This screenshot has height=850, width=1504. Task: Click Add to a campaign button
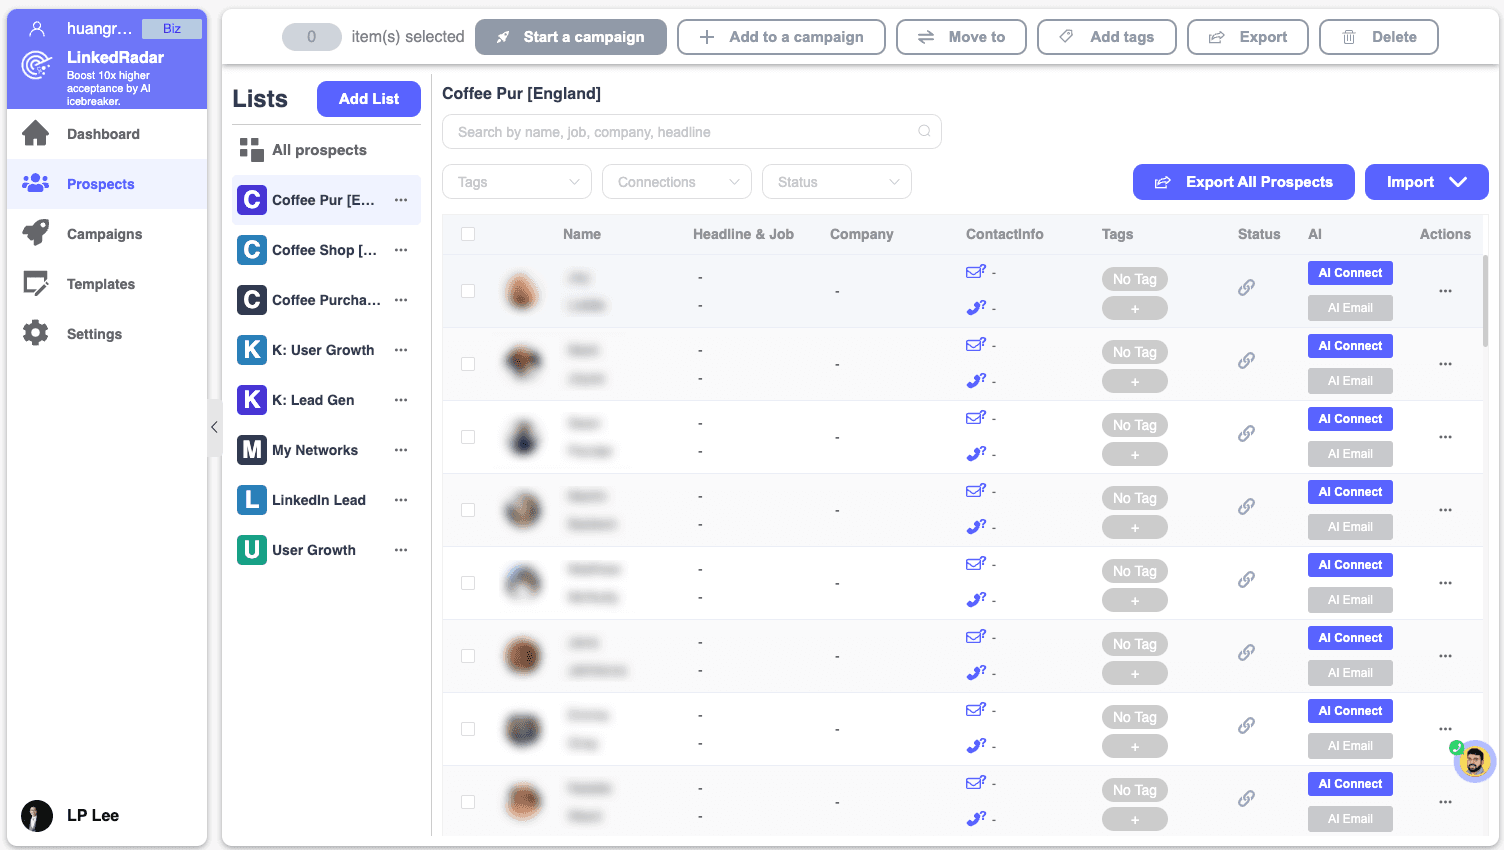[781, 37]
